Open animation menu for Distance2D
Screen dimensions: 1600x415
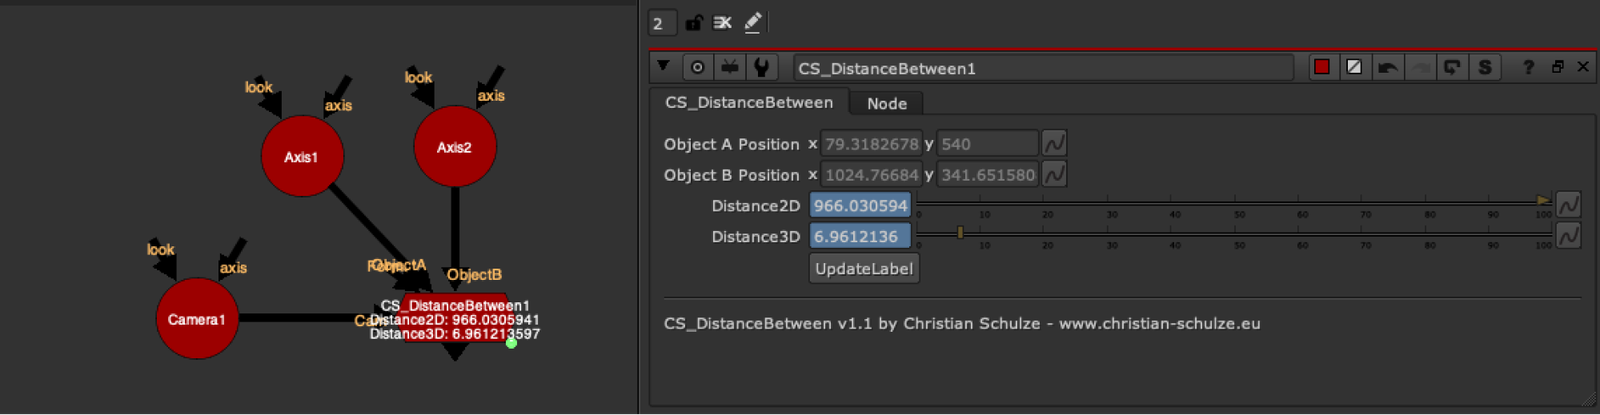point(1568,205)
